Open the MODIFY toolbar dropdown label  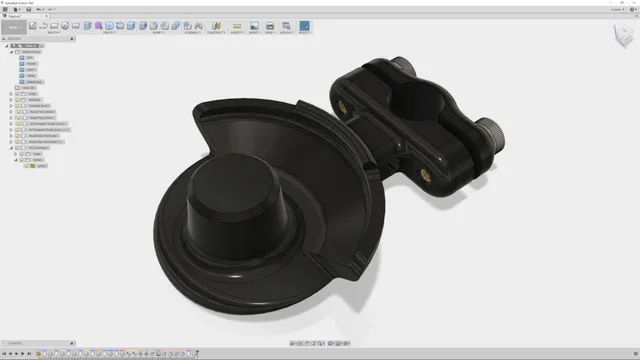point(158,33)
